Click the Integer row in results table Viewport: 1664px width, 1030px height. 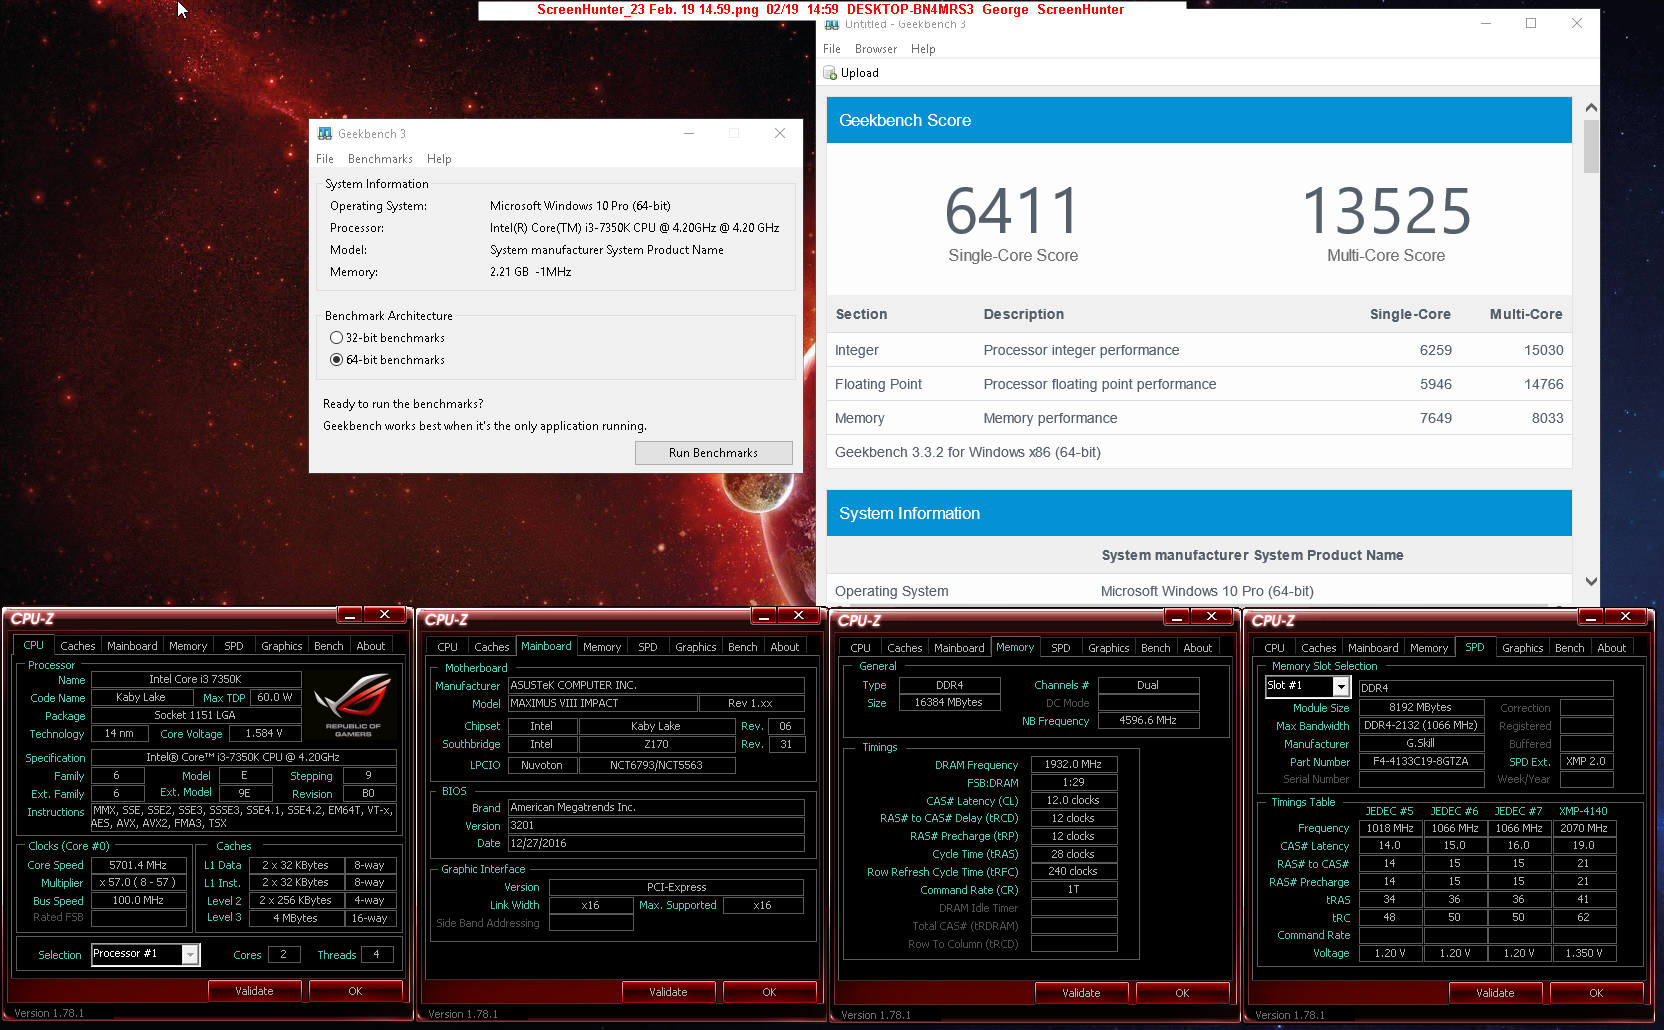pyautogui.click(x=1199, y=350)
